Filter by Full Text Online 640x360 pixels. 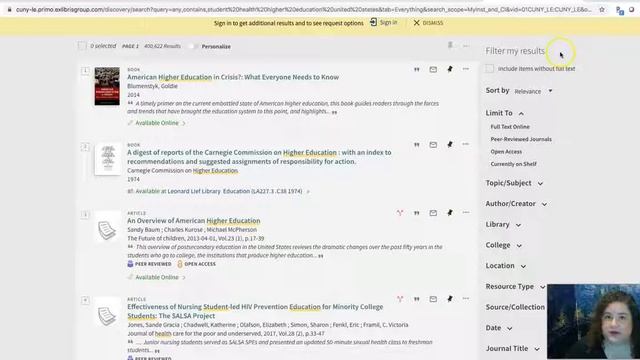(x=510, y=127)
